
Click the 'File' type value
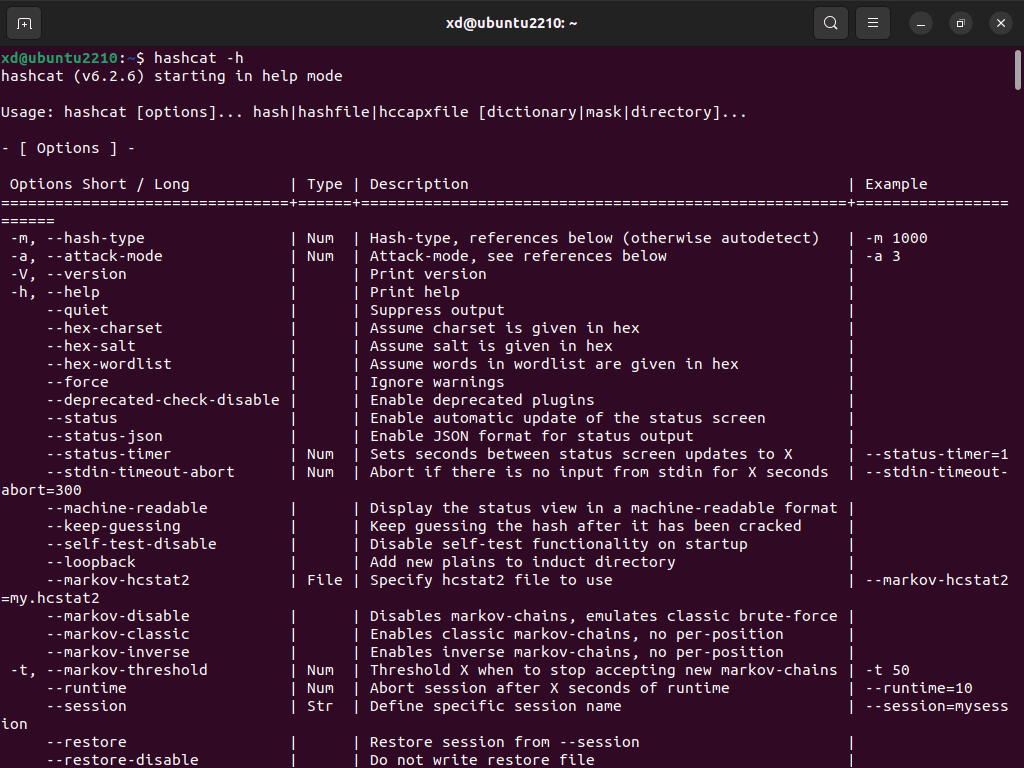pyautogui.click(x=325, y=580)
